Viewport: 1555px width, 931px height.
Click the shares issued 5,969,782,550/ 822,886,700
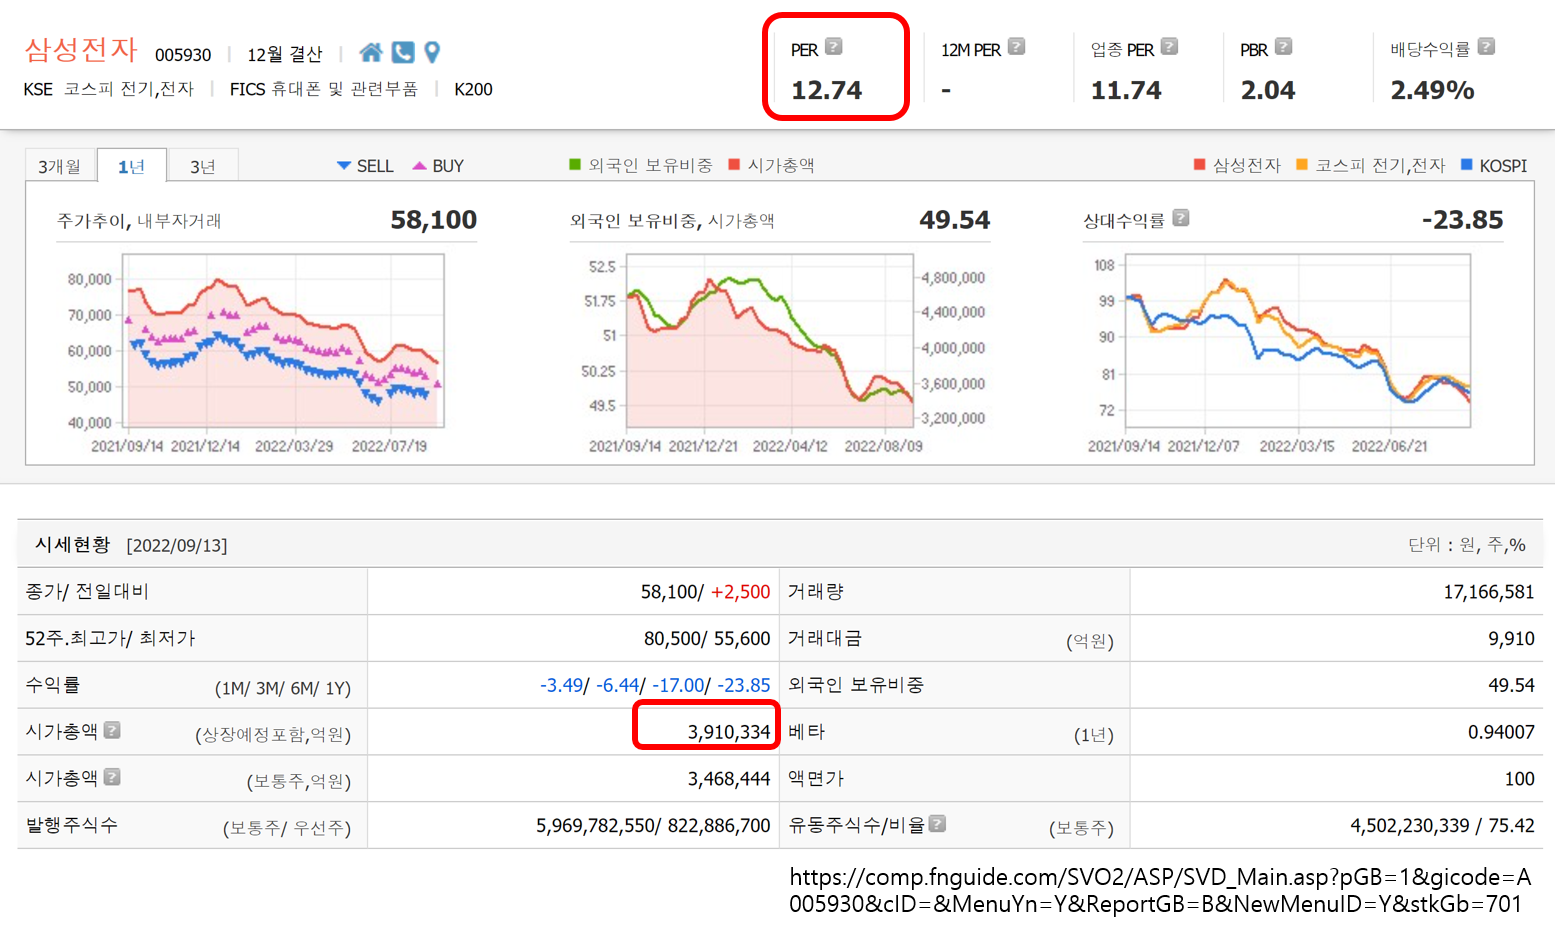click(x=653, y=825)
